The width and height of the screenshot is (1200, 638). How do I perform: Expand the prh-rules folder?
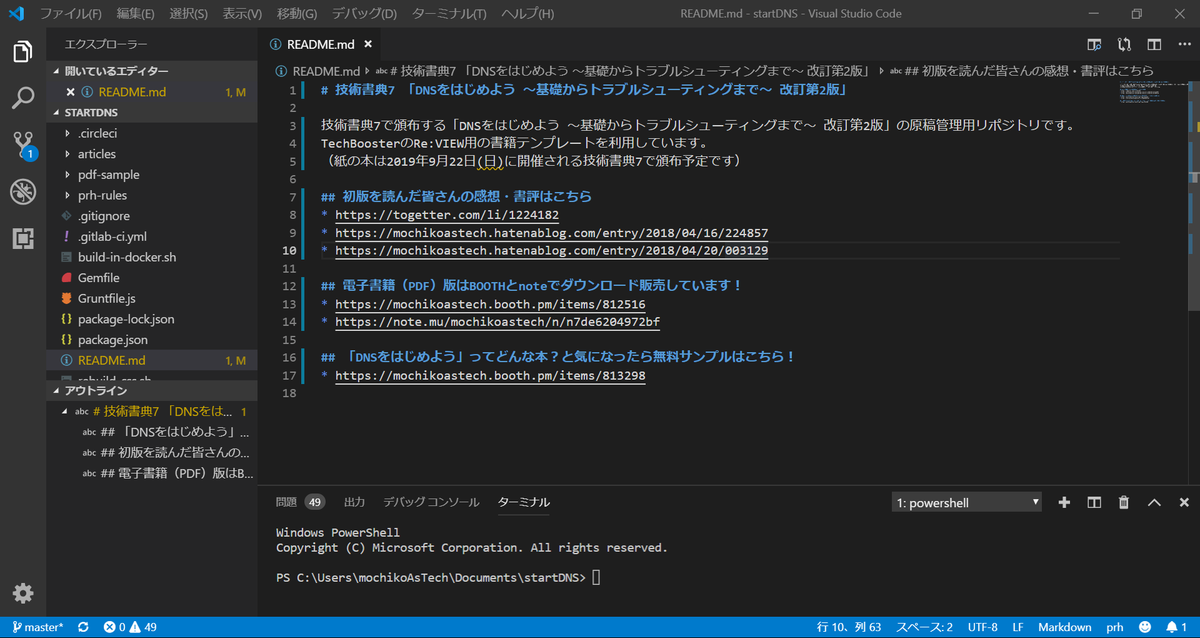tap(152, 195)
